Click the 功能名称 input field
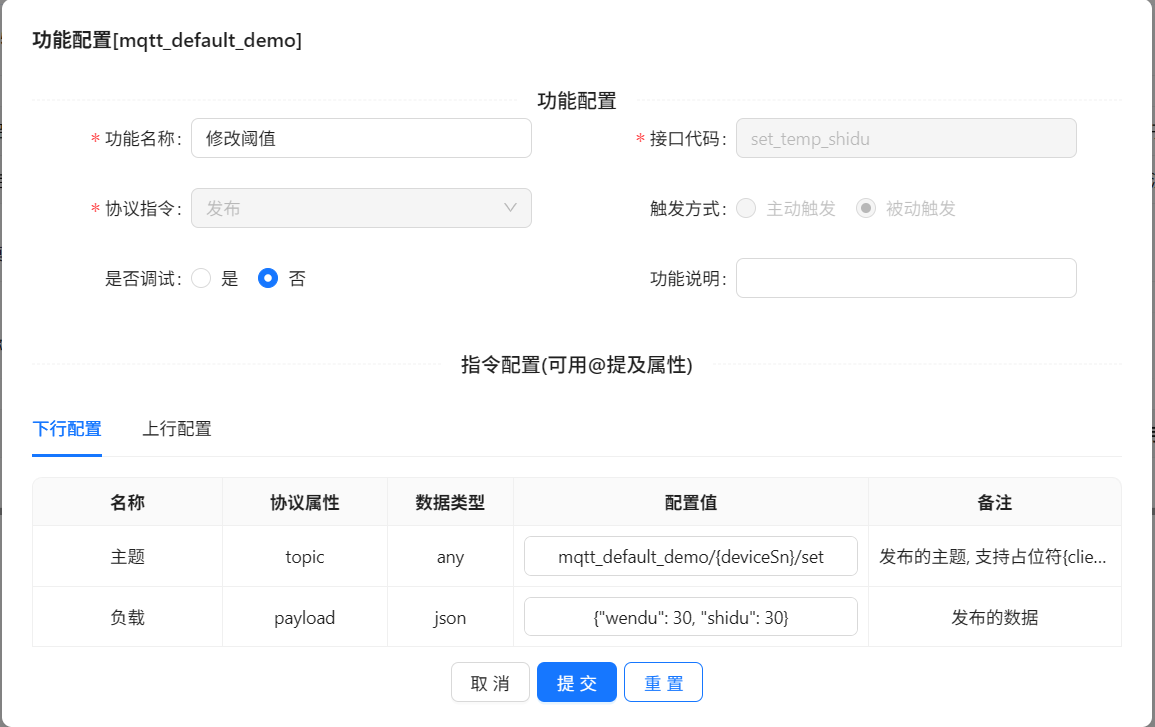Screen dimensions: 1155x727 [x=361, y=138]
